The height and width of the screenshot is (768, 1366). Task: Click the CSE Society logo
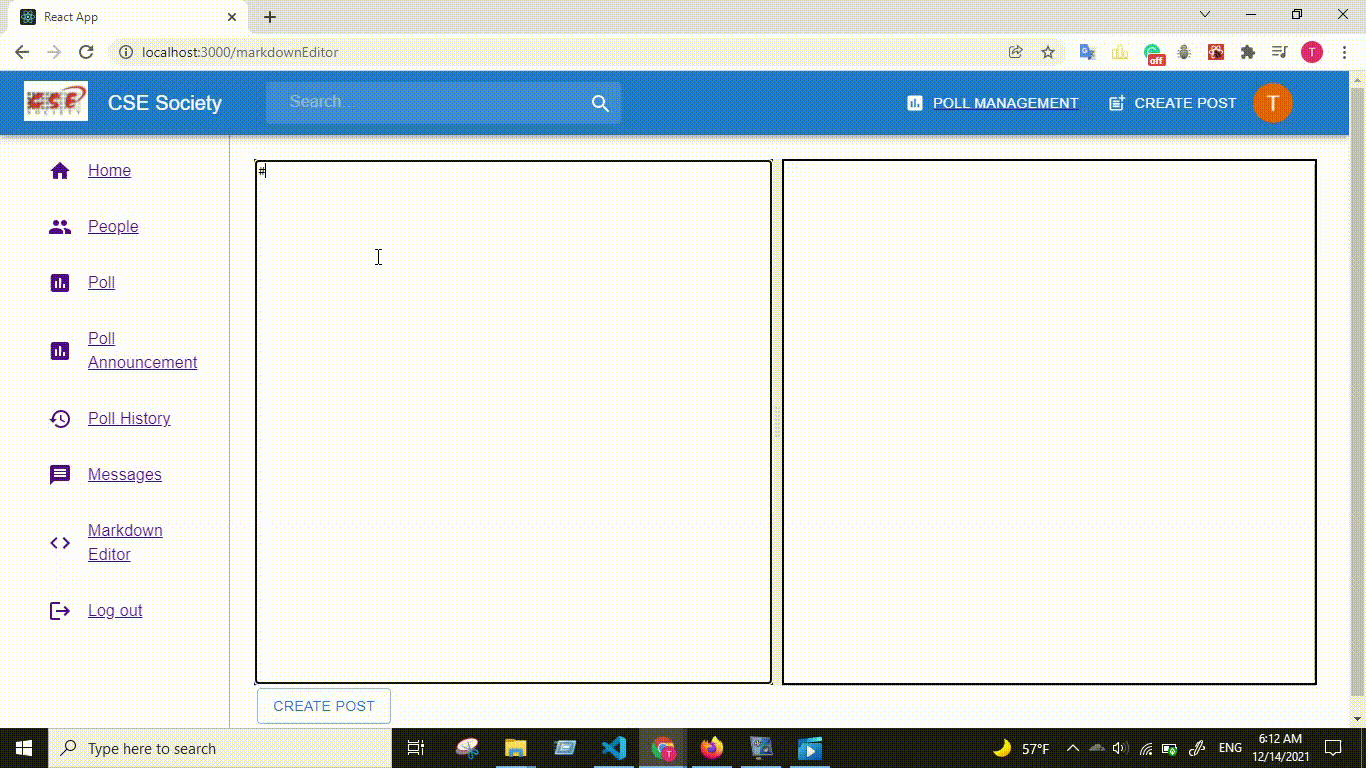pos(56,101)
